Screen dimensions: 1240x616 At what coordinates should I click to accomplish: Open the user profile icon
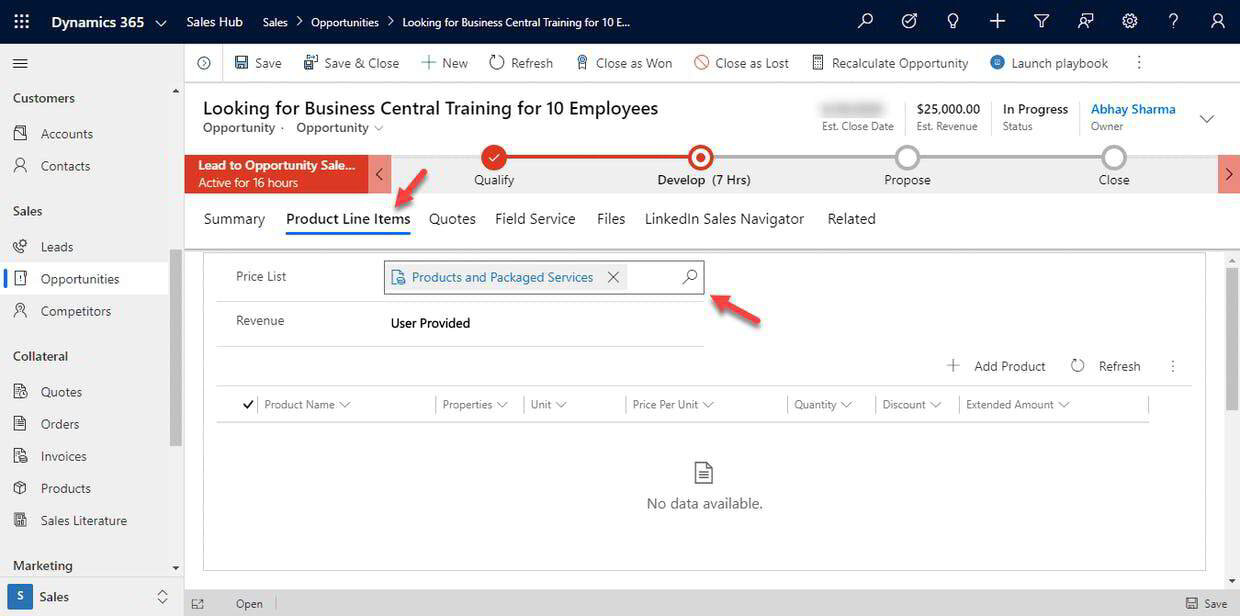click(1217, 22)
